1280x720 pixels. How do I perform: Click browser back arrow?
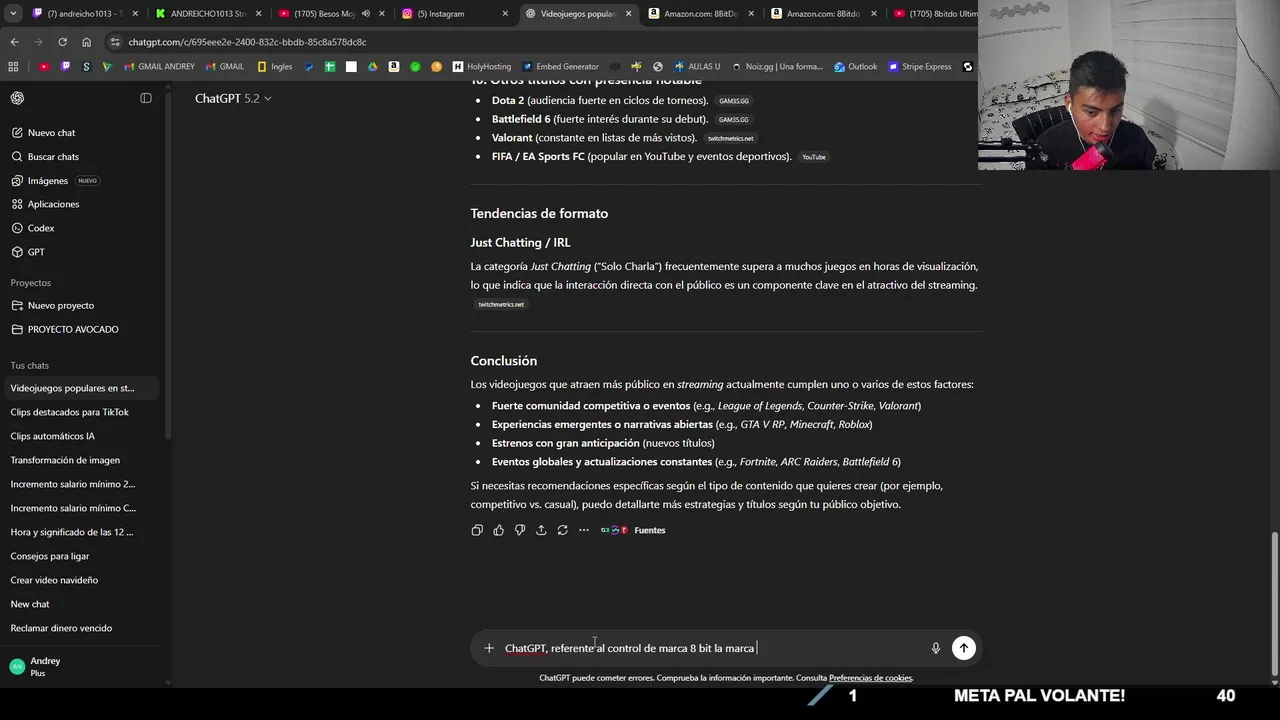[x=14, y=42]
